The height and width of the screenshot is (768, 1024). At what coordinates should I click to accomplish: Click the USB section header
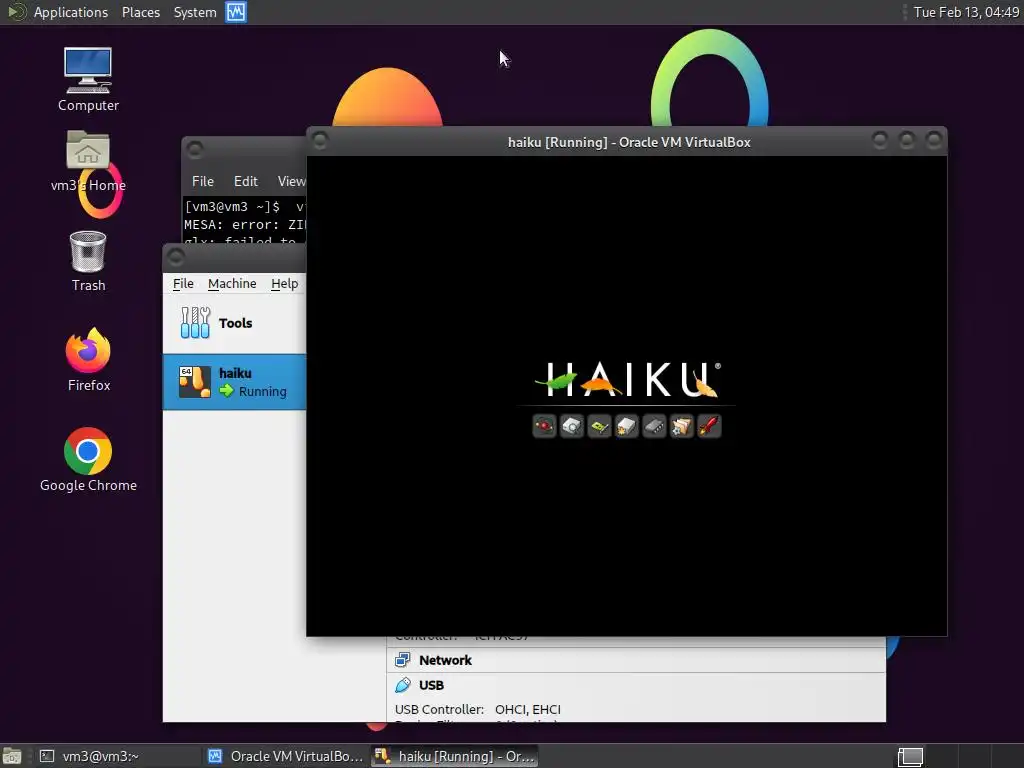pos(431,685)
